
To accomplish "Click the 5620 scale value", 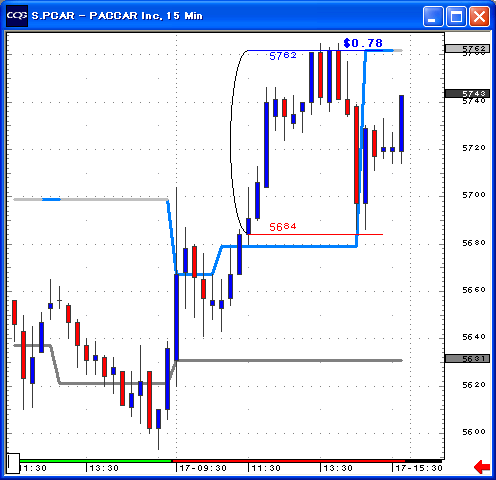I will click(474, 385).
